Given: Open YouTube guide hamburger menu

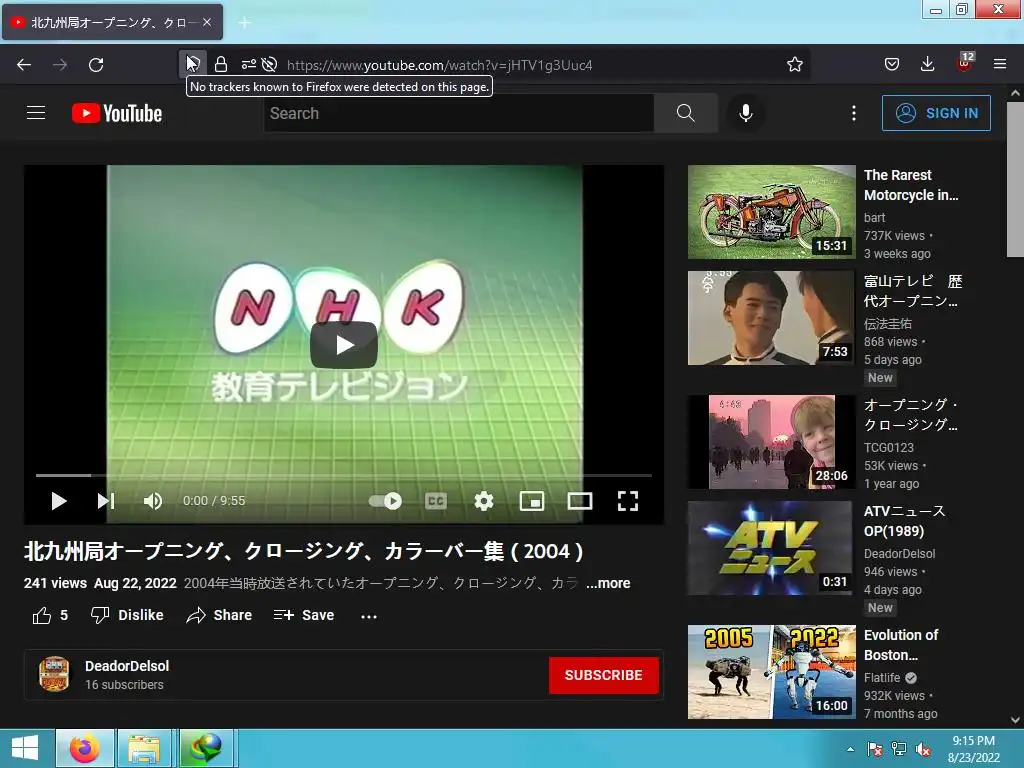Looking at the screenshot, I should (x=36, y=113).
